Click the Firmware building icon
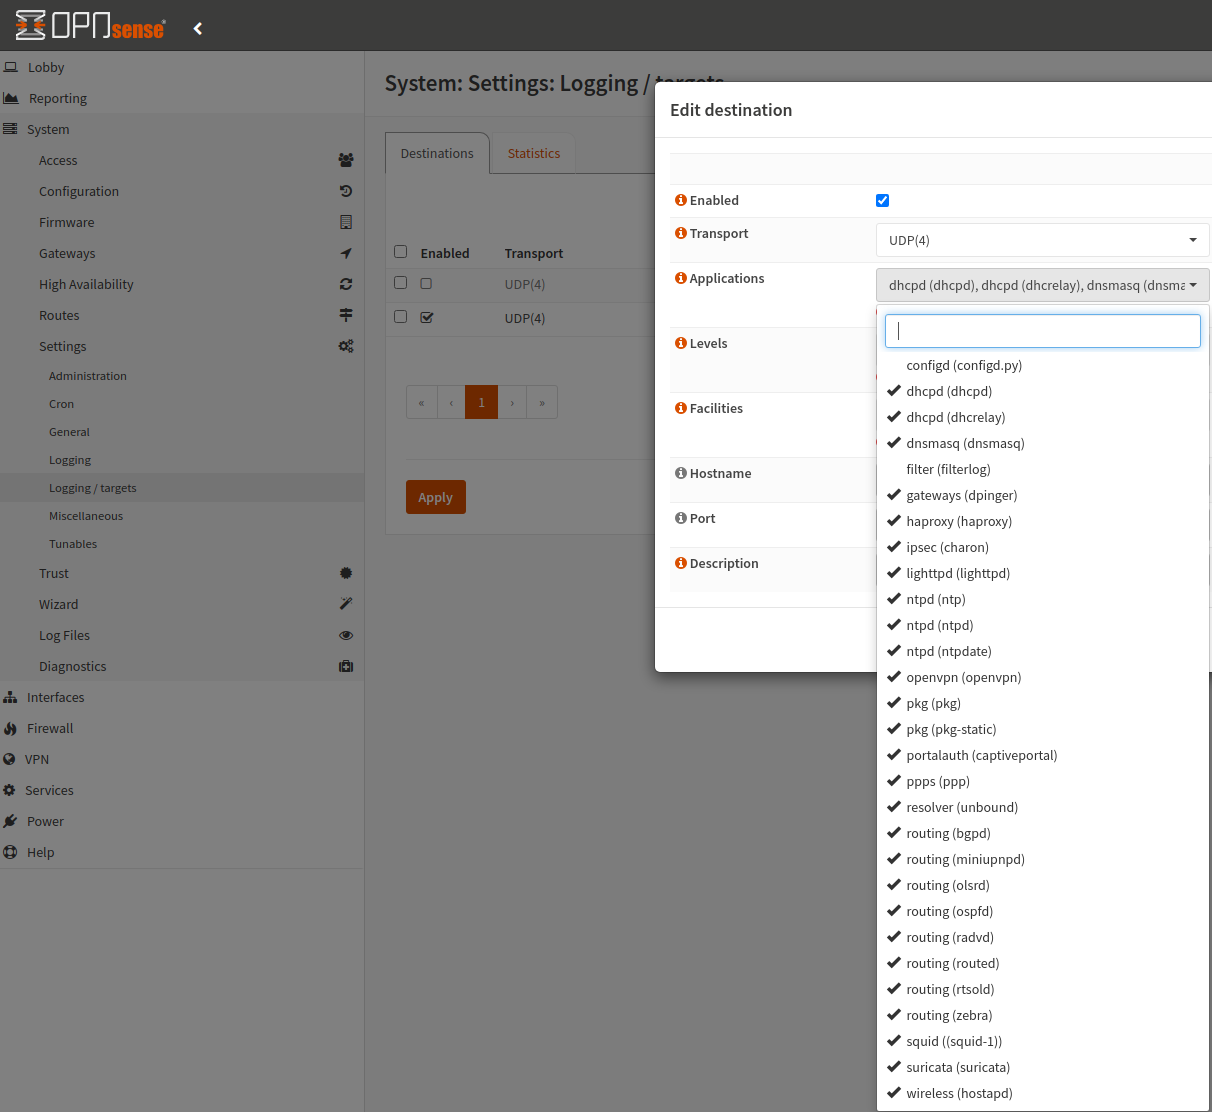The height and width of the screenshot is (1112, 1212). (346, 222)
